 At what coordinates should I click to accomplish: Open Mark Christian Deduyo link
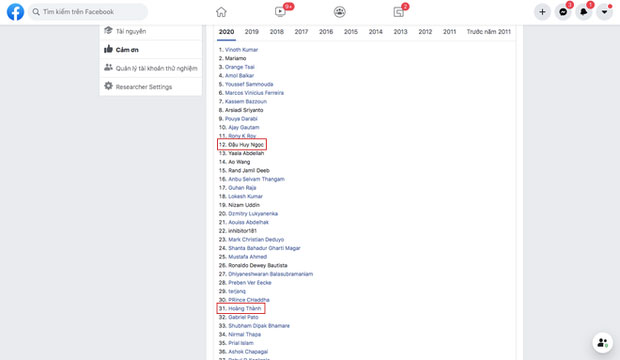click(256, 240)
